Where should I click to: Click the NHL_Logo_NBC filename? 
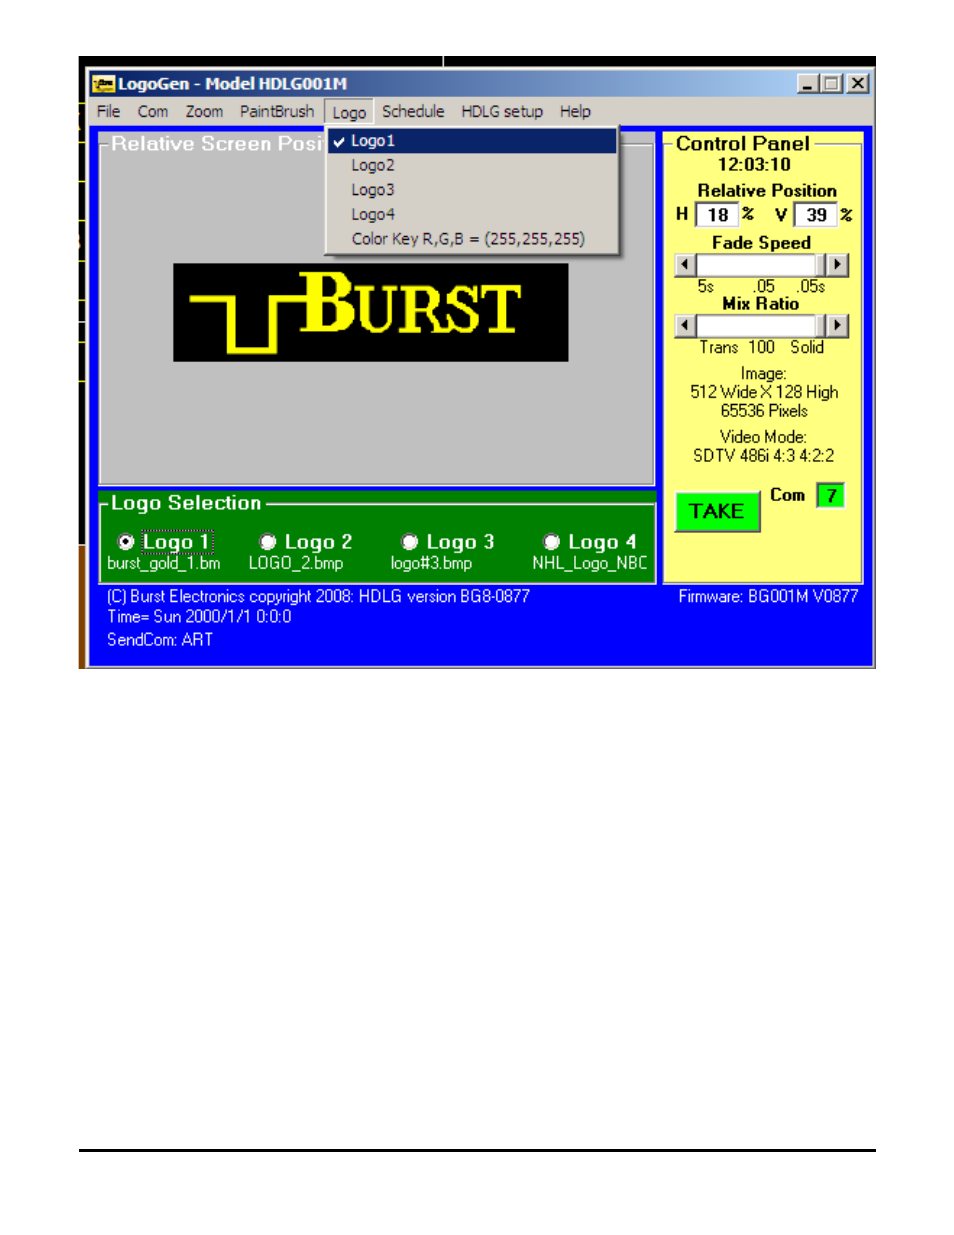(x=590, y=564)
